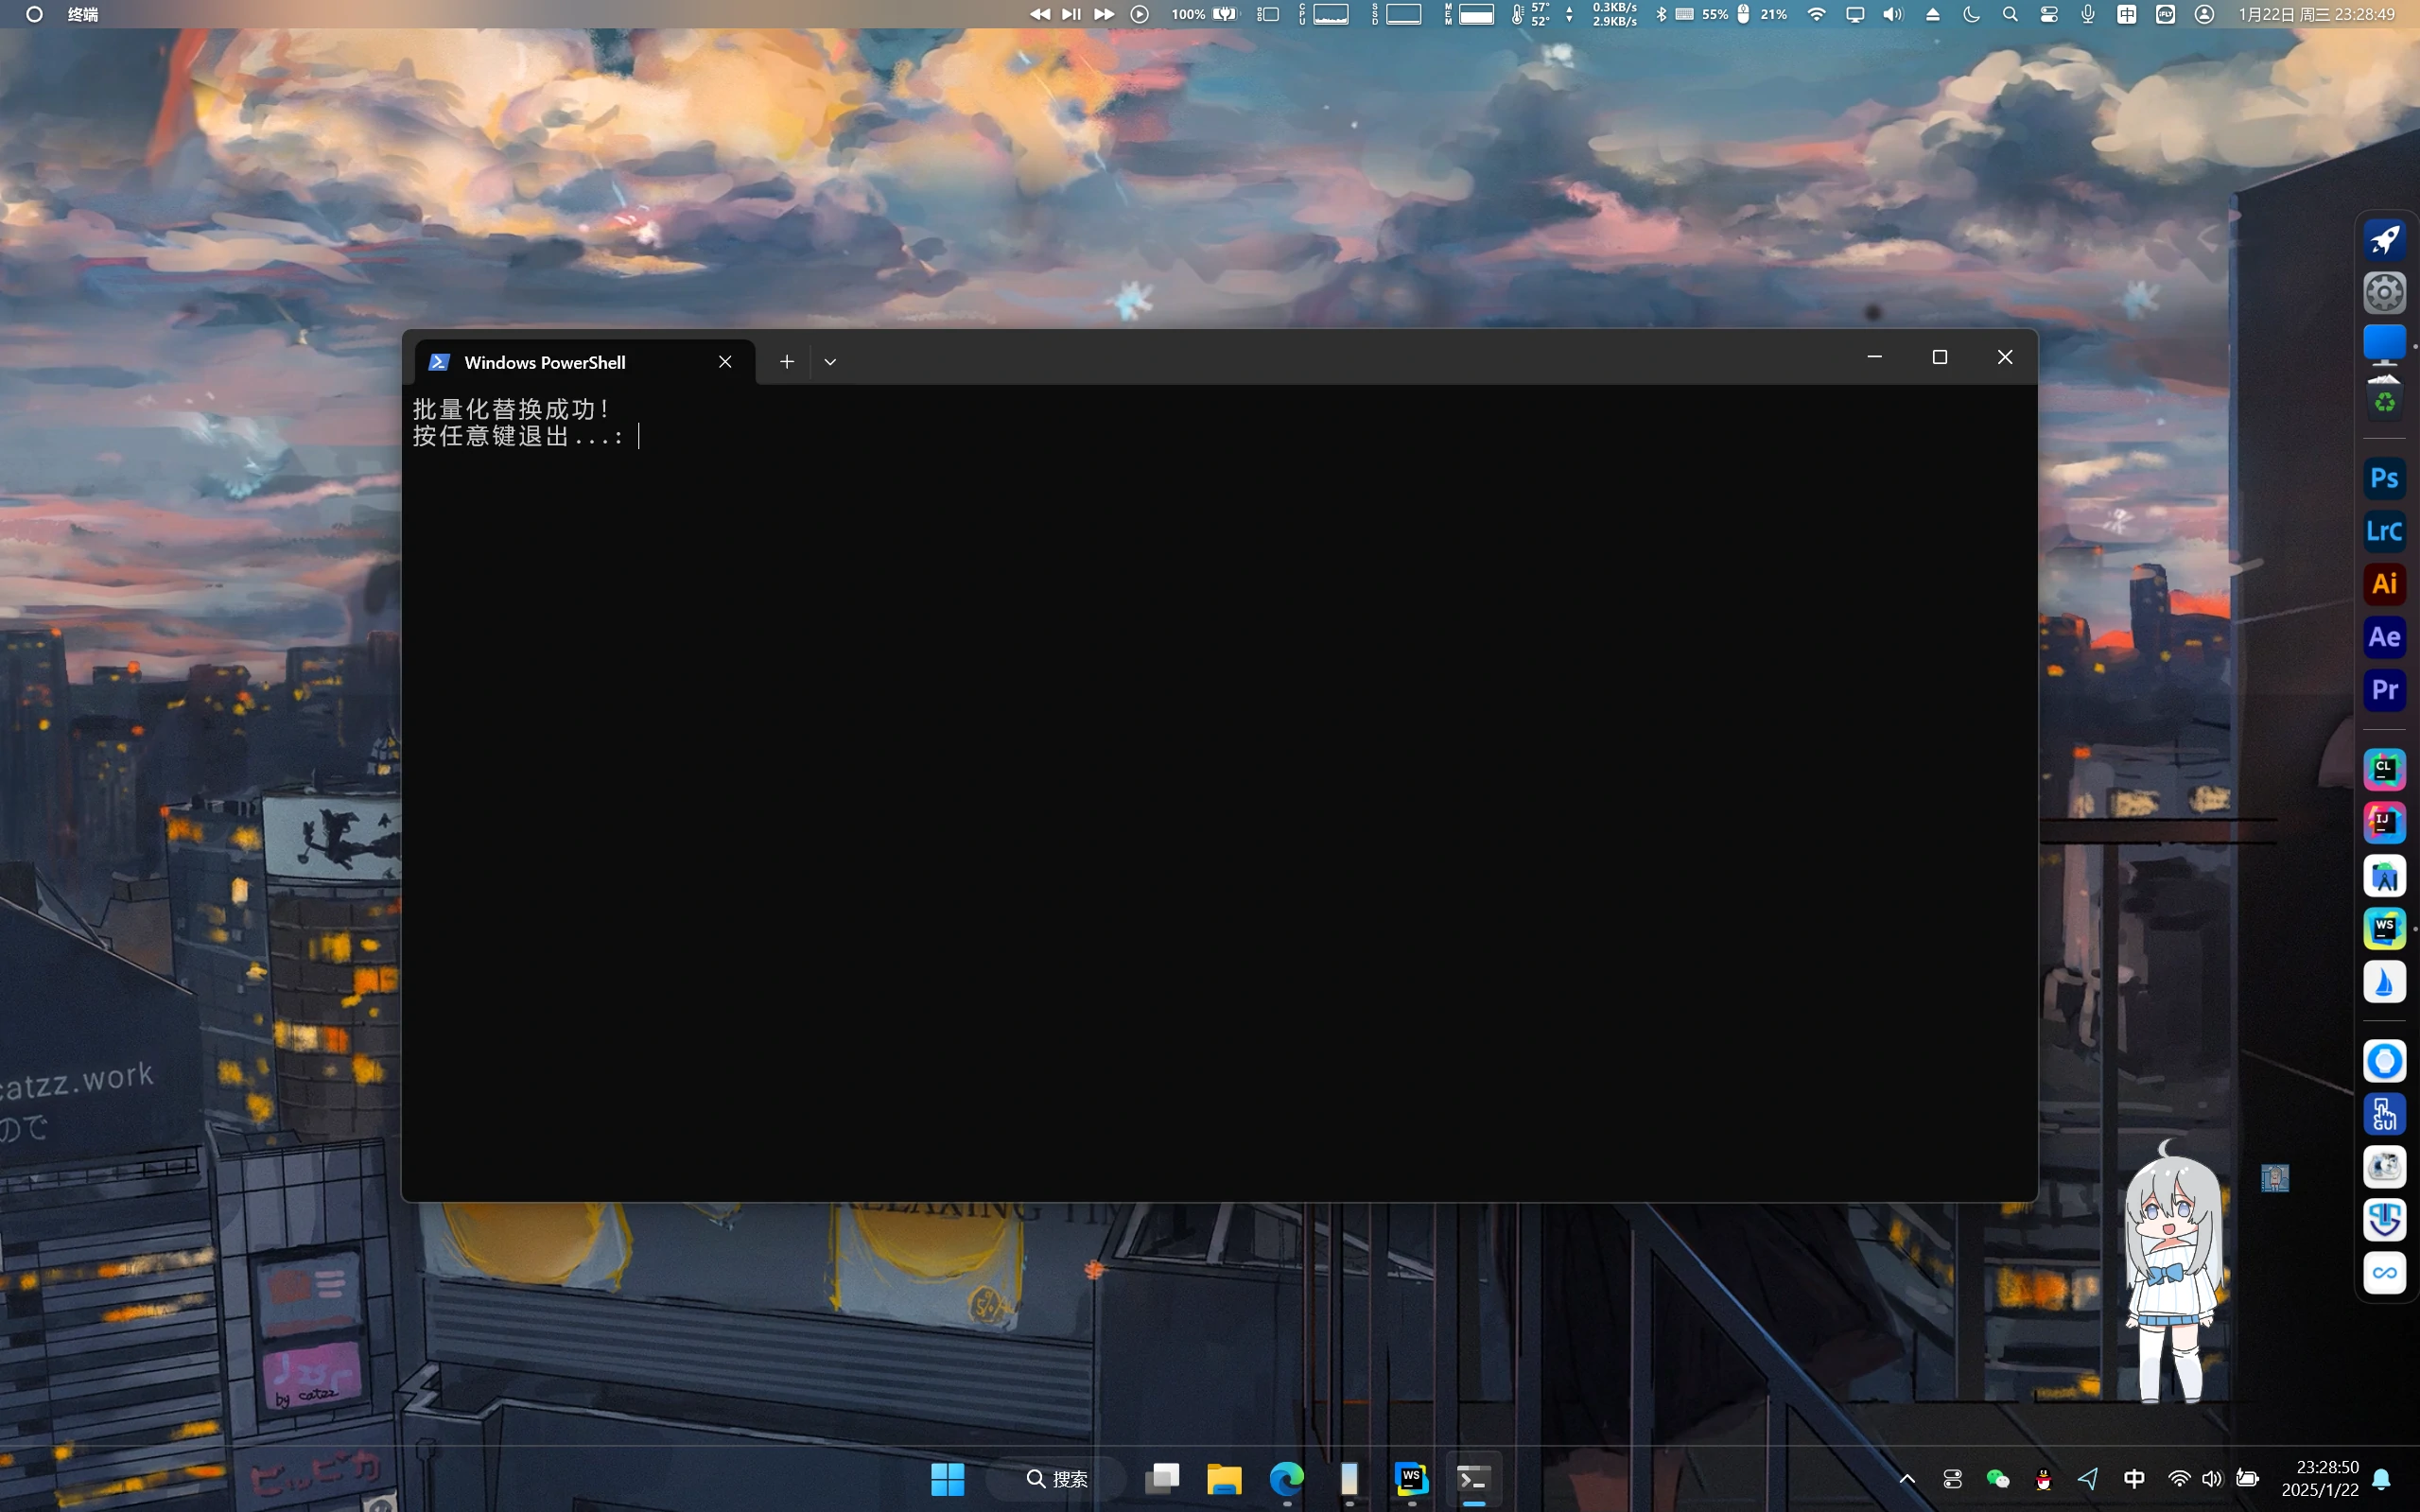Open a new PowerShell tab
Viewport: 2420px width, 1512px height.
point(787,362)
